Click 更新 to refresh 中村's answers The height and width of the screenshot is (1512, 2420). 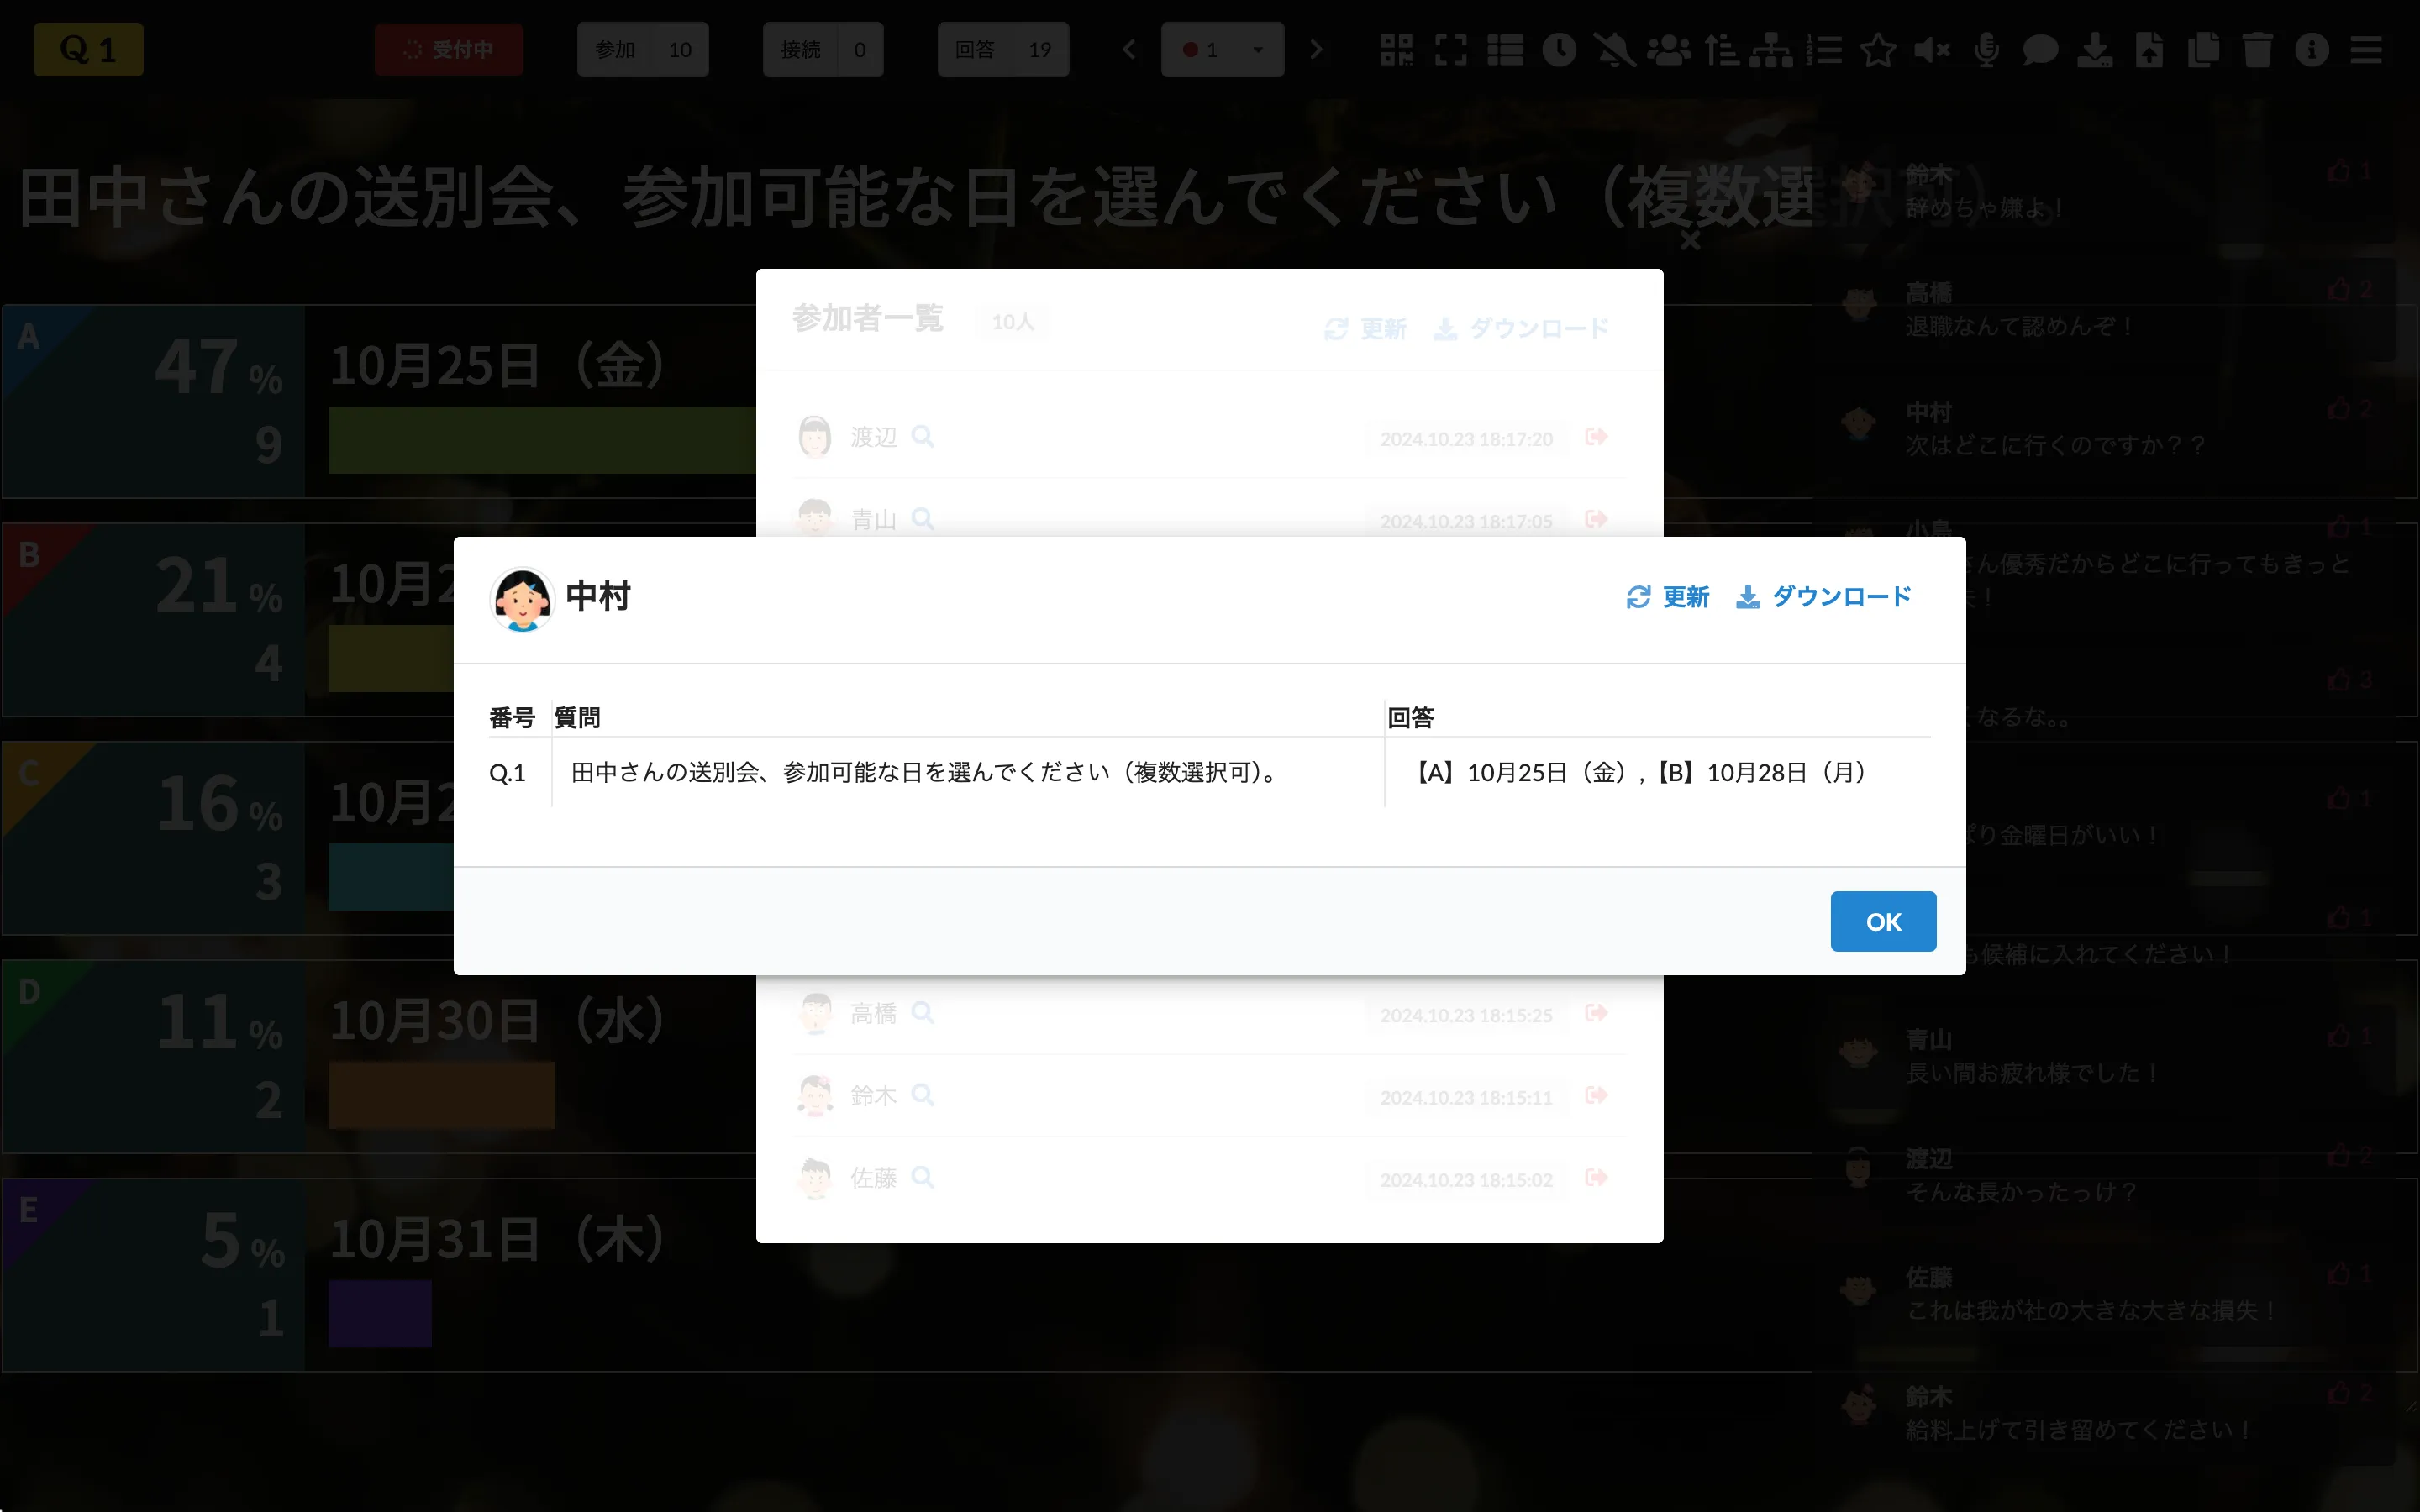1668,596
